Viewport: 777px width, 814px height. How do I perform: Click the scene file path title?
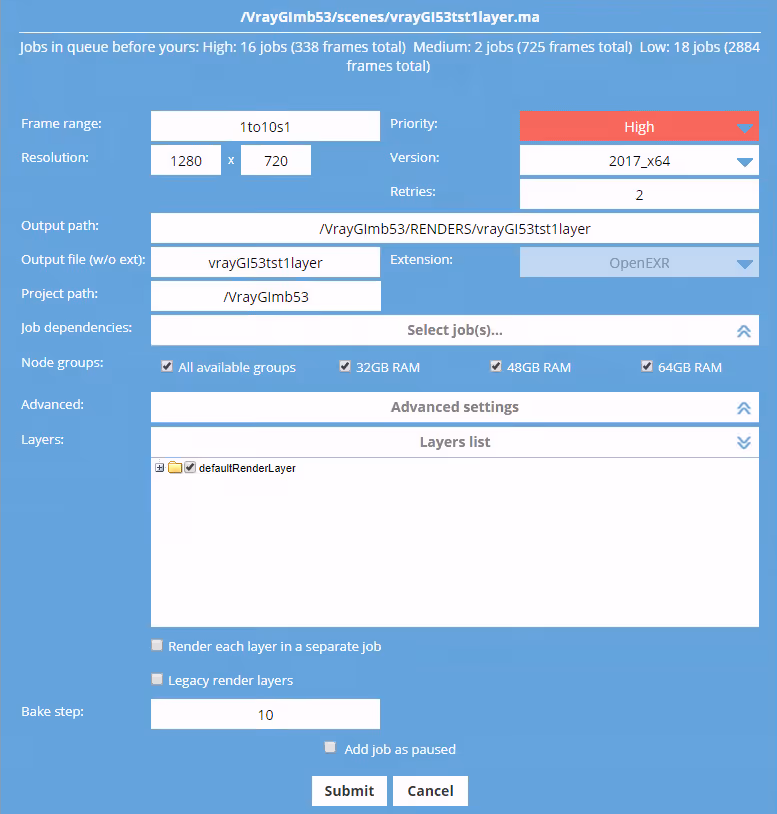[x=390, y=17]
